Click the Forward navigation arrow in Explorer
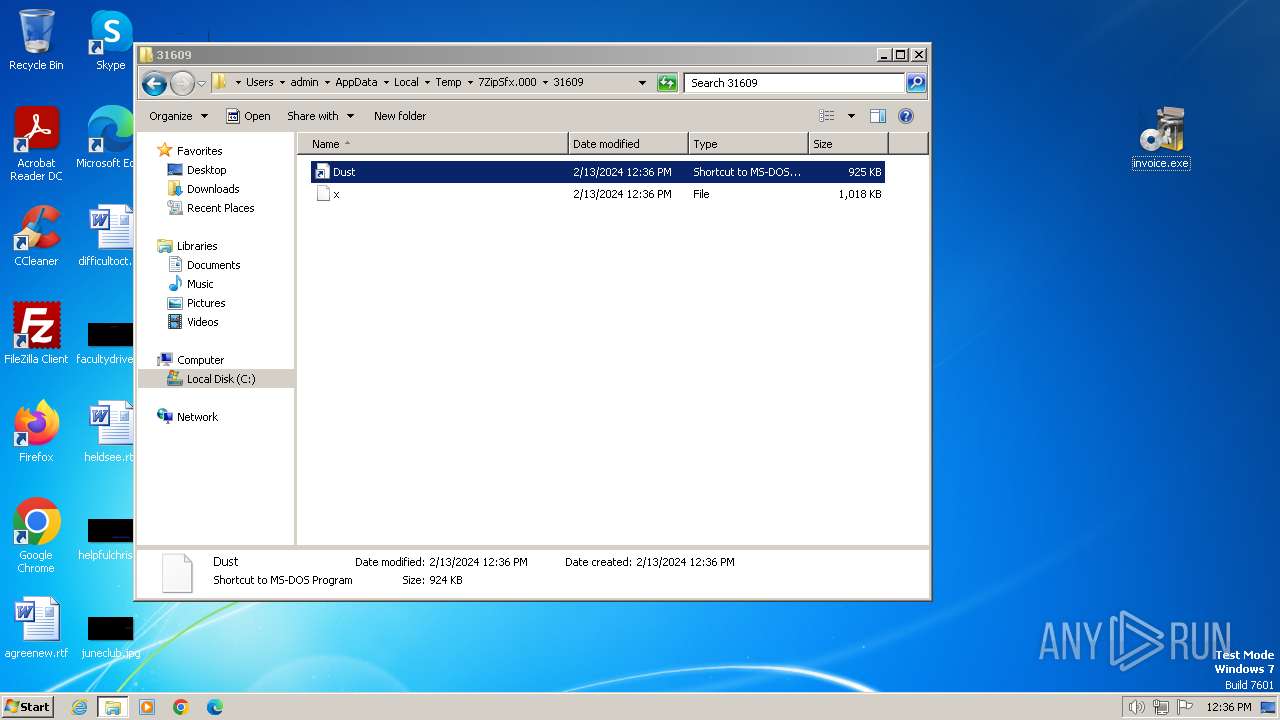 pos(182,83)
